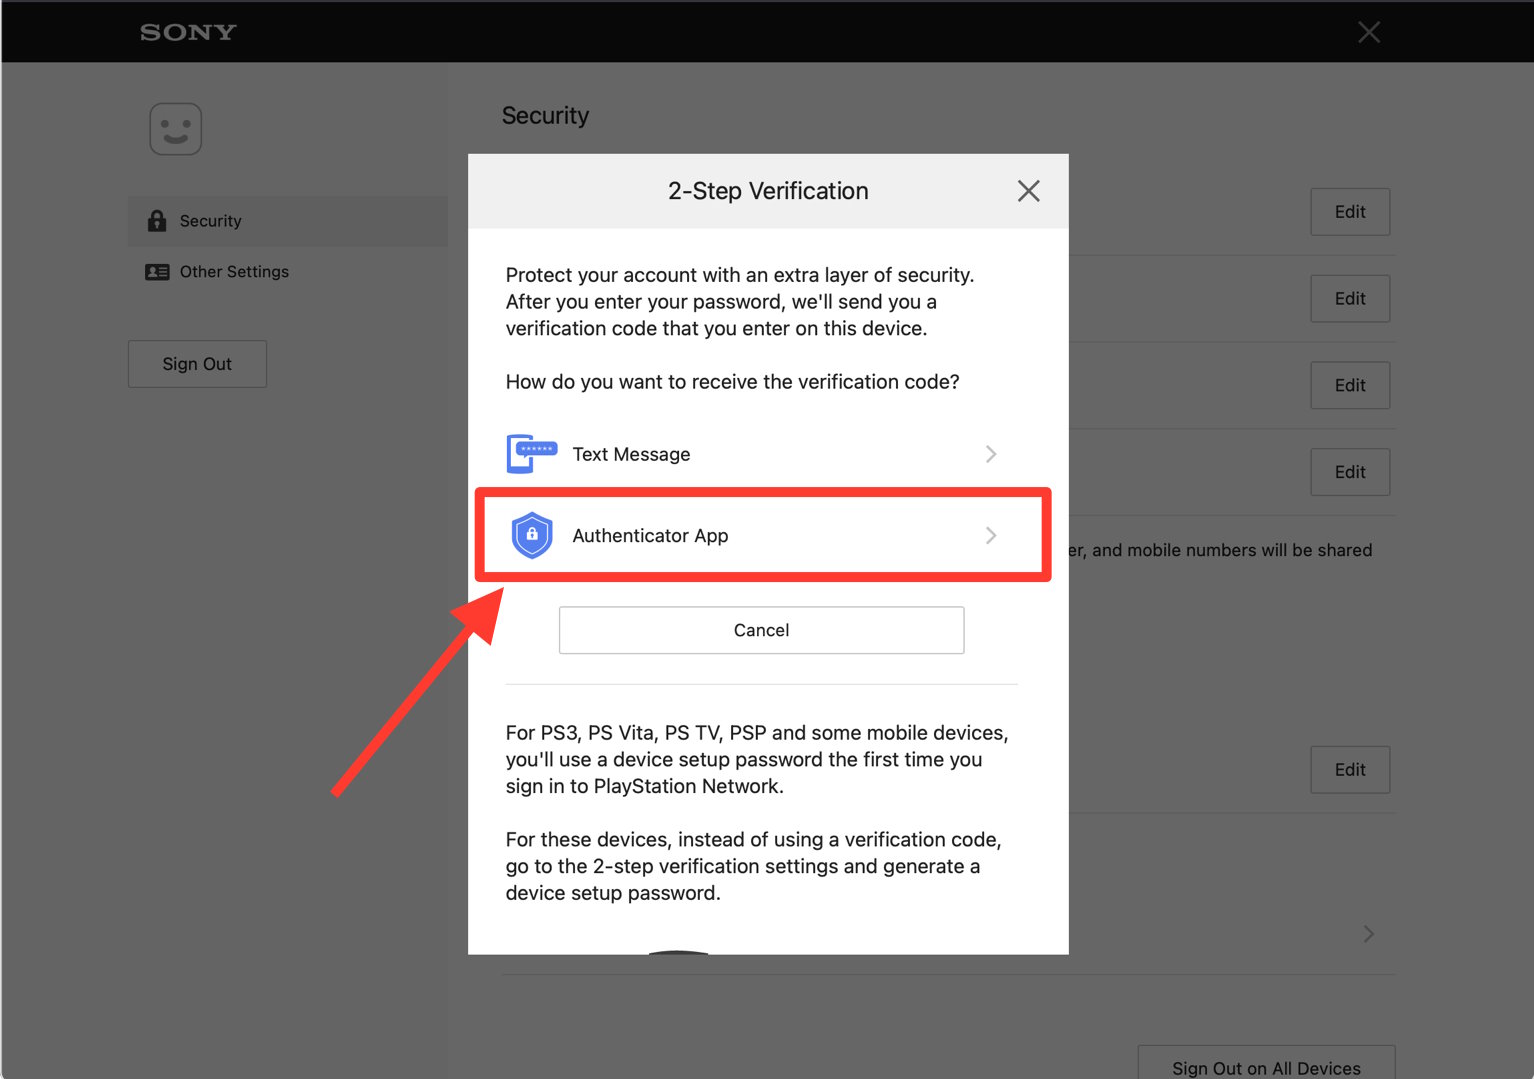Close the 2-Step Verification dialog
1534x1079 pixels.
point(1028,191)
